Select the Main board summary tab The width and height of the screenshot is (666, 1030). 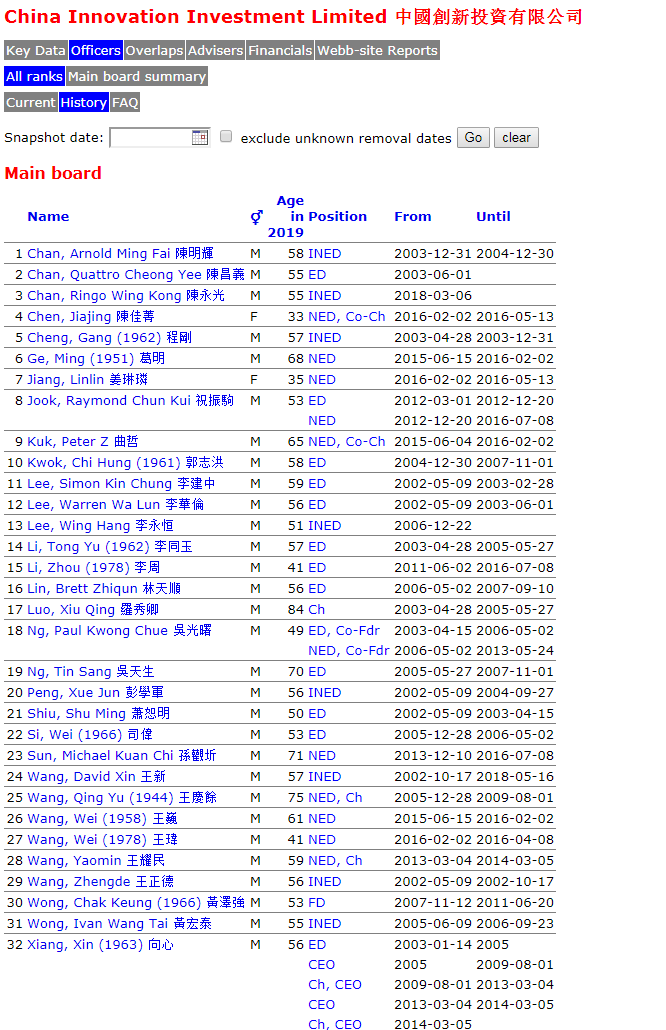tap(137, 76)
